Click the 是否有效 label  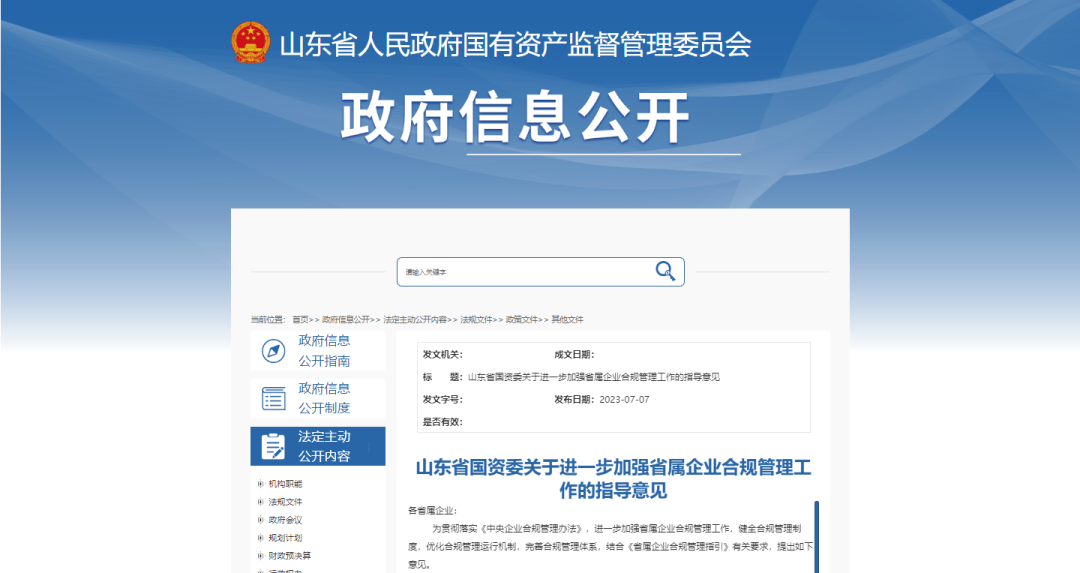coord(442,421)
